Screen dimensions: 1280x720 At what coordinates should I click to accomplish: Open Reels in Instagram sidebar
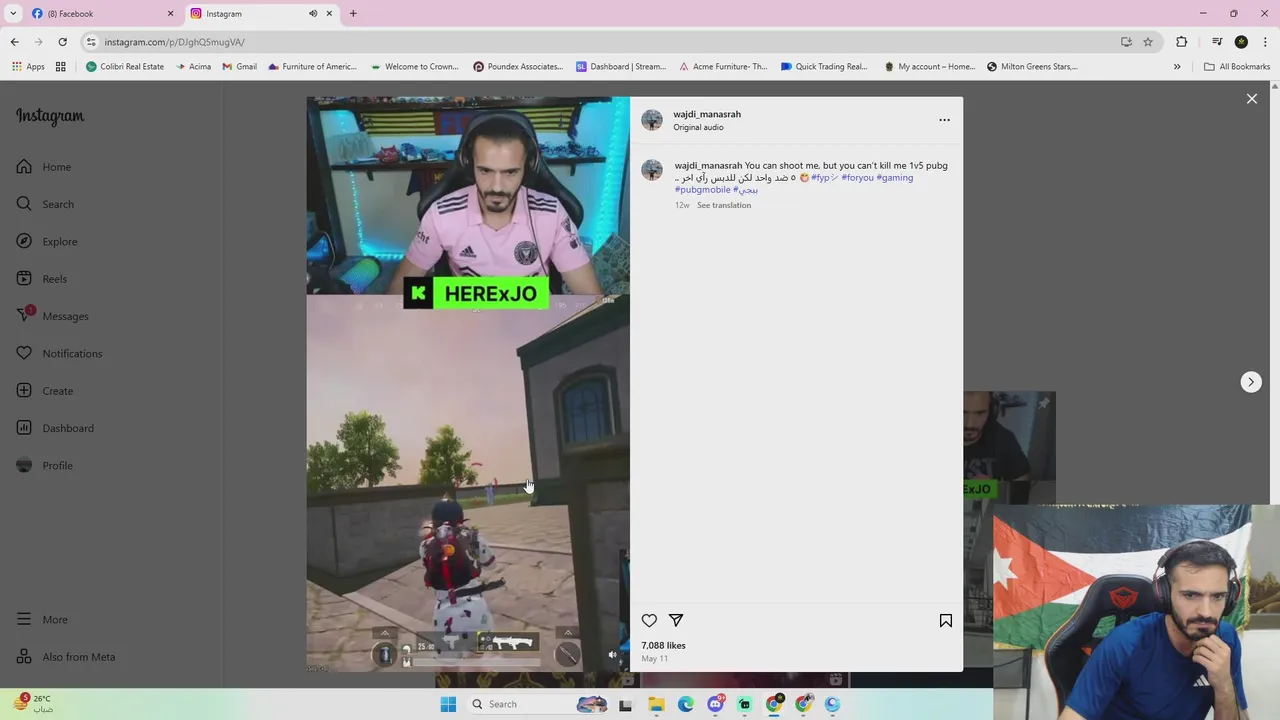click(x=54, y=279)
